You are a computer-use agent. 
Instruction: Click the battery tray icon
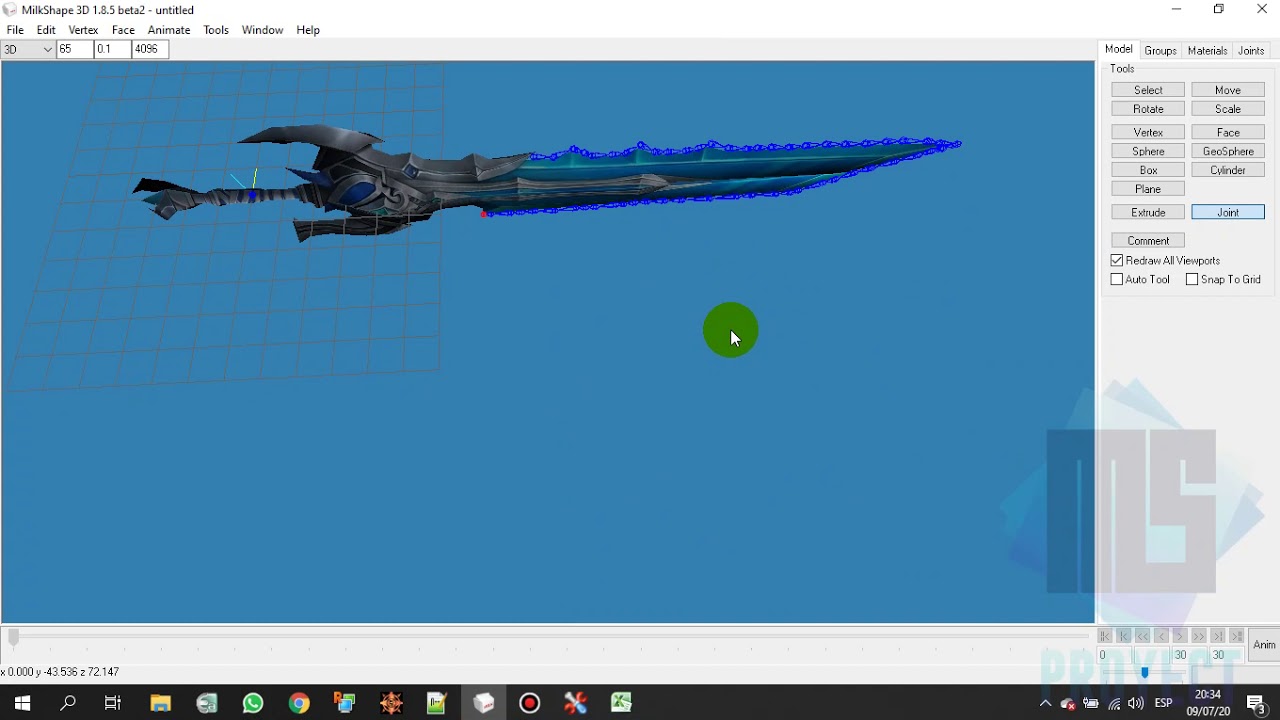pos(1091,703)
